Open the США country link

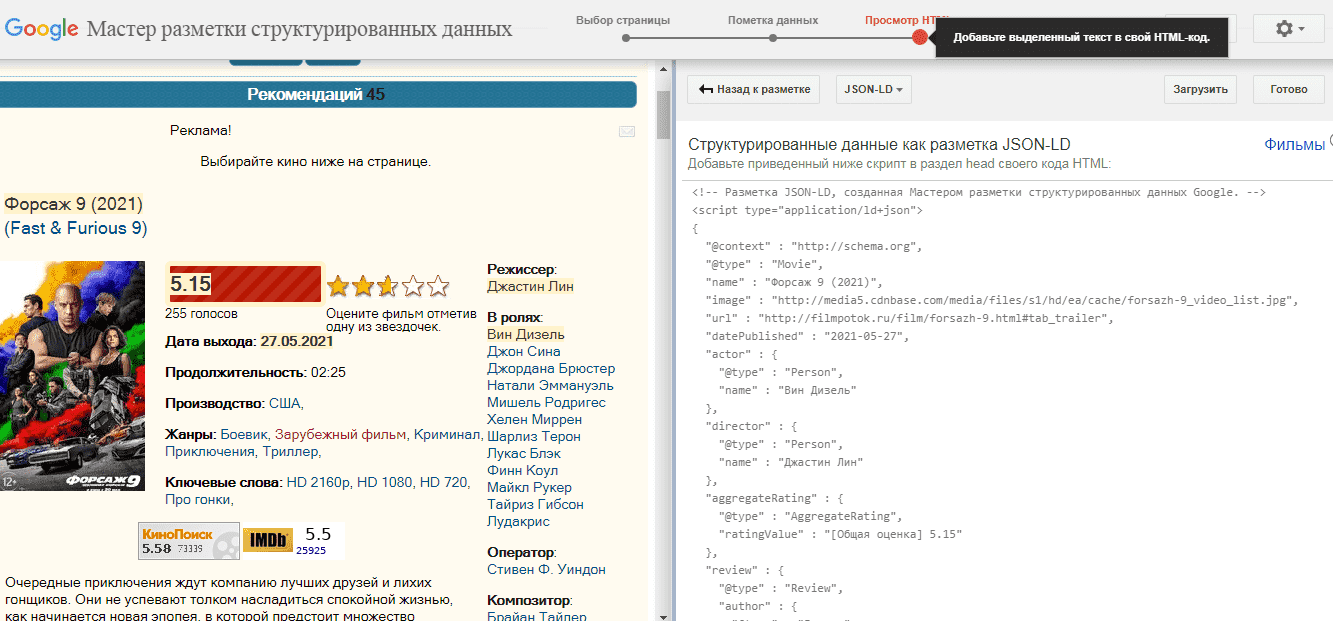click(284, 403)
